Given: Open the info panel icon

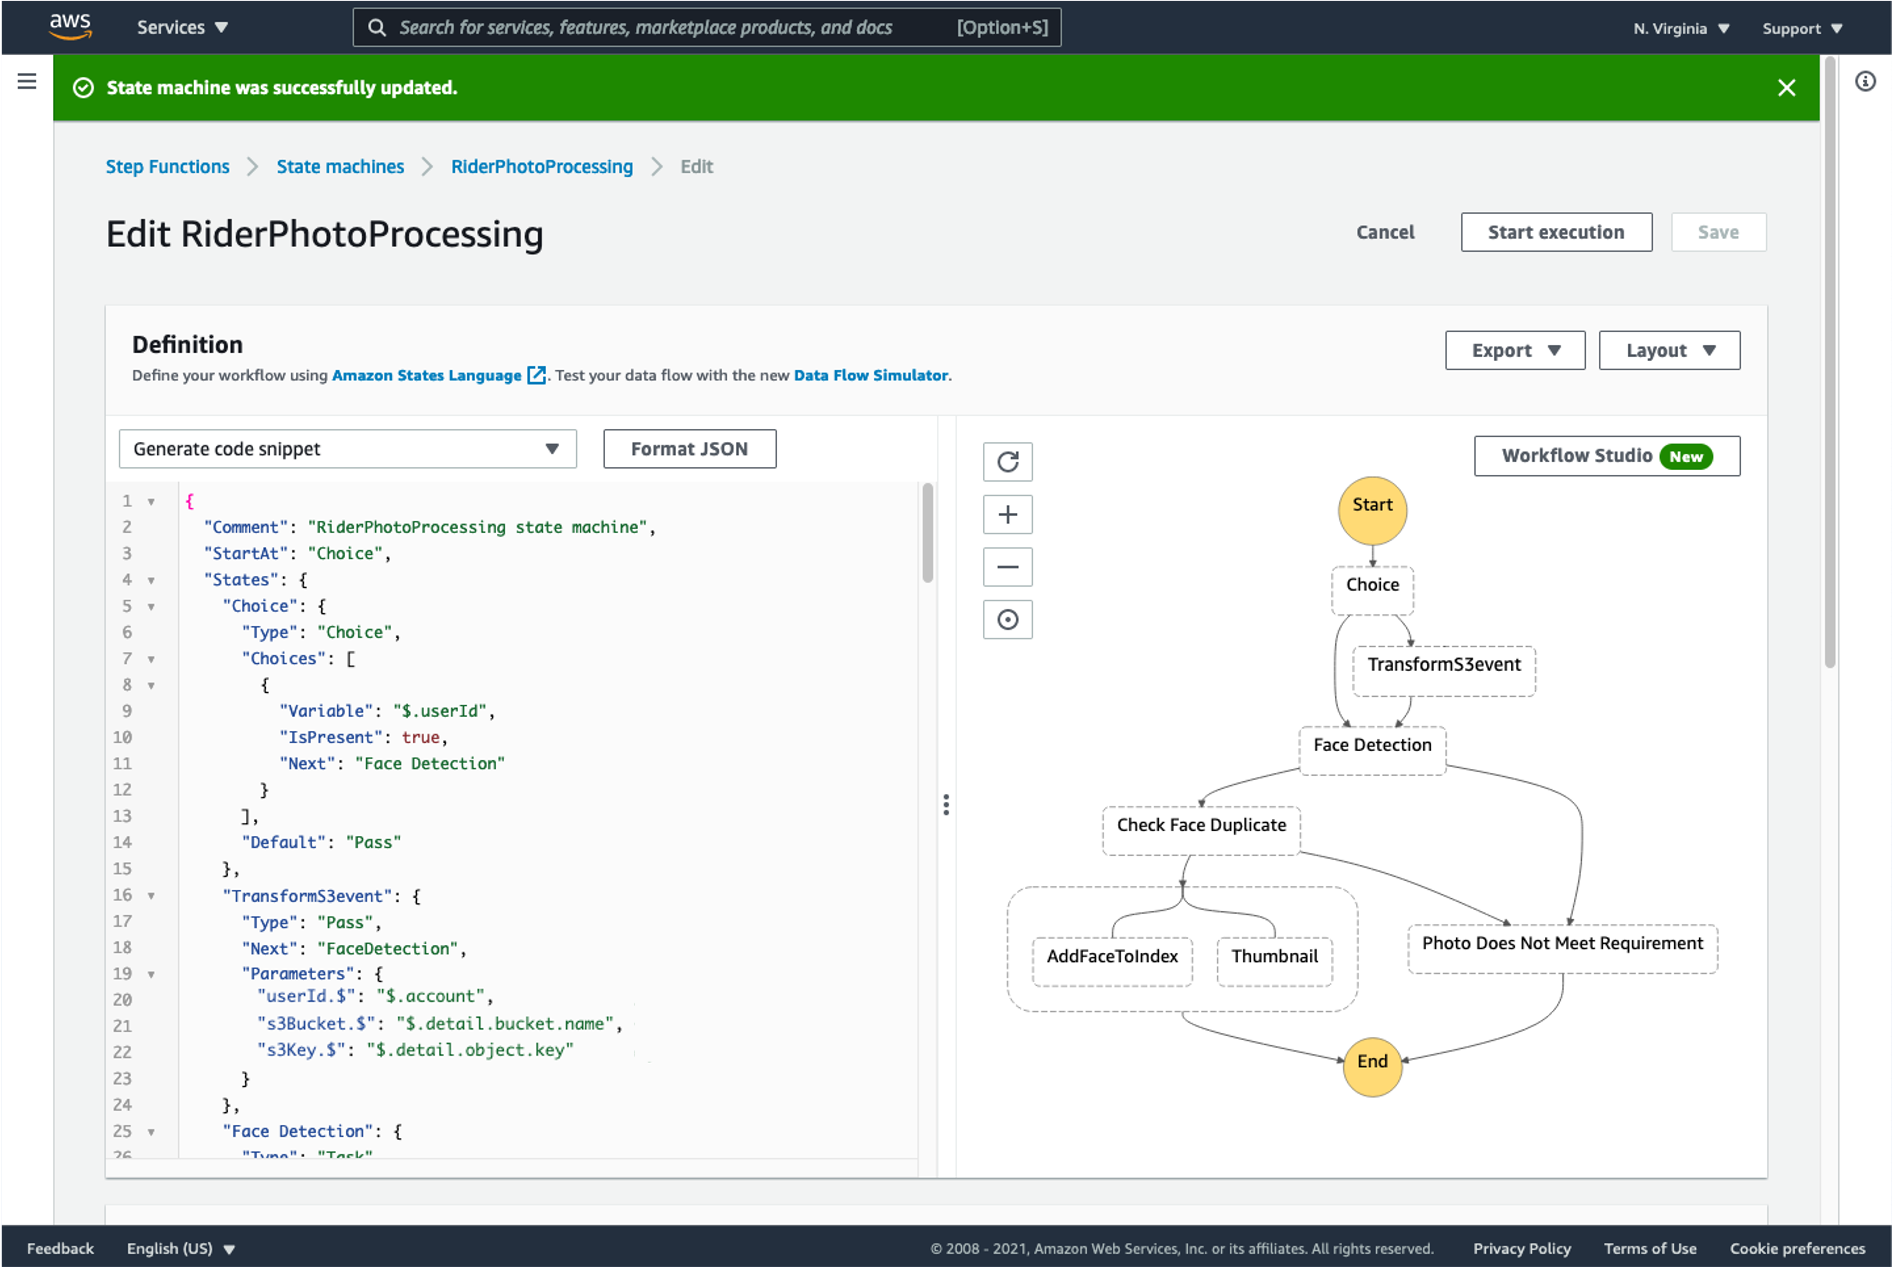Looking at the screenshot, I should point(1865,81).
